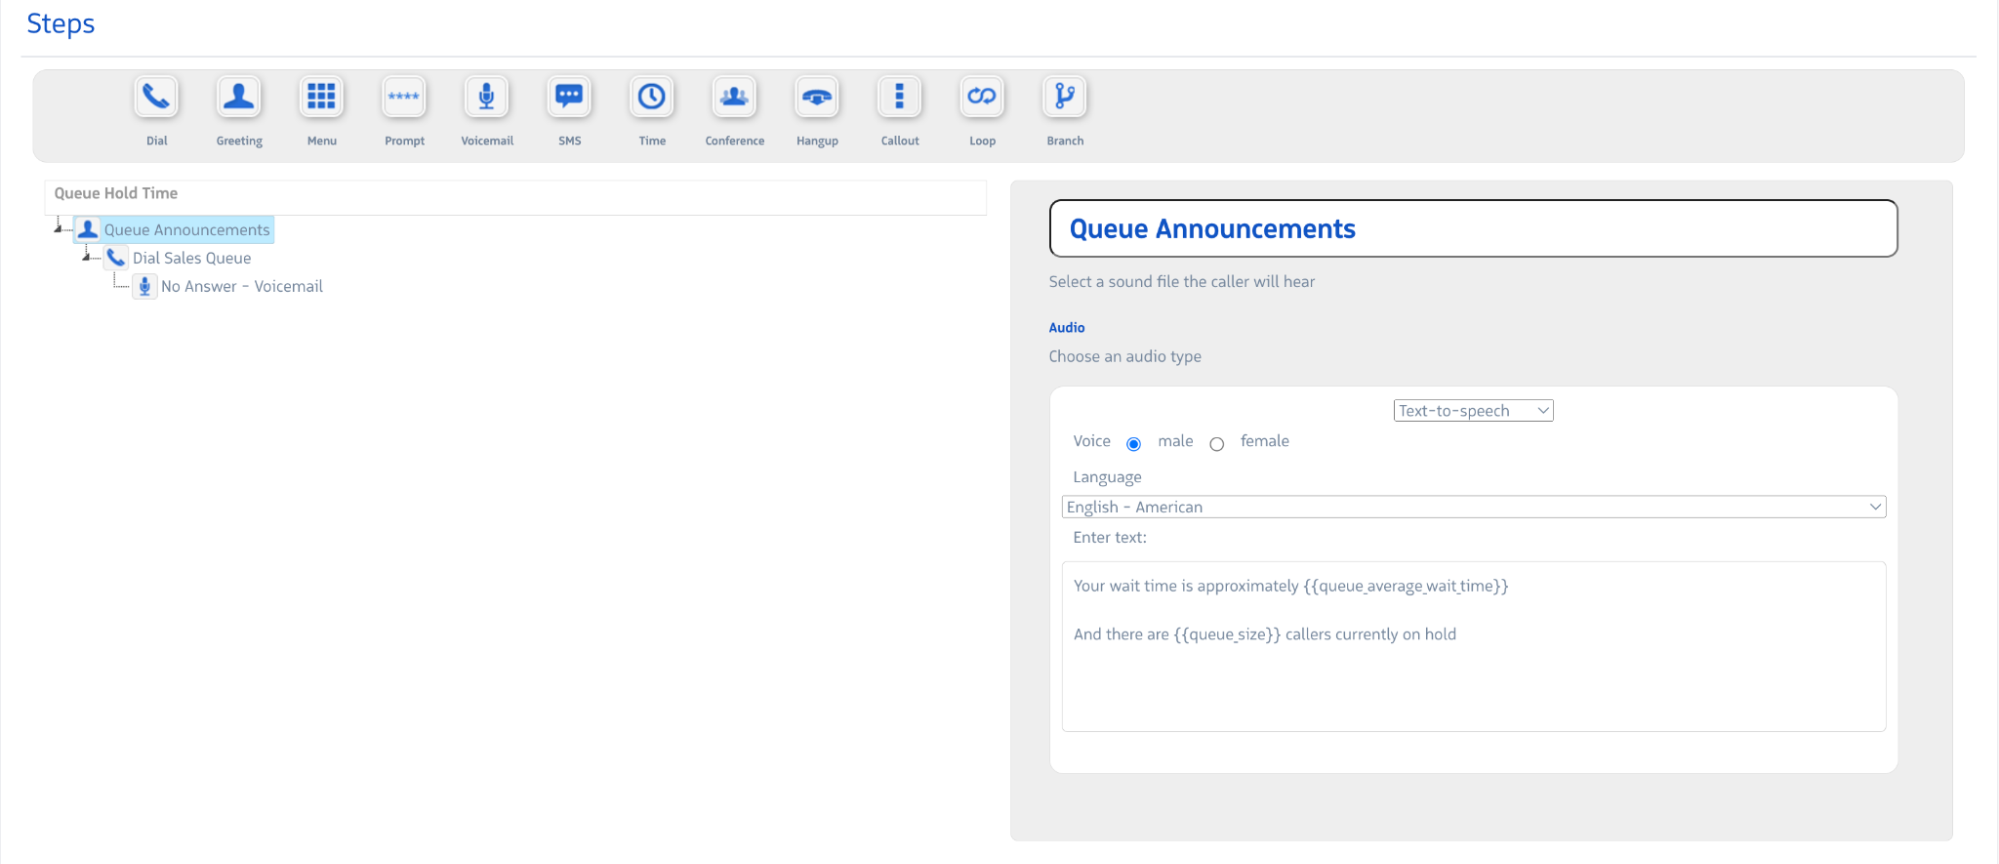Open the Text-to-speech audio type dropdown
This screenshot has height=864, width=1999.
(x=1472, y=411)
